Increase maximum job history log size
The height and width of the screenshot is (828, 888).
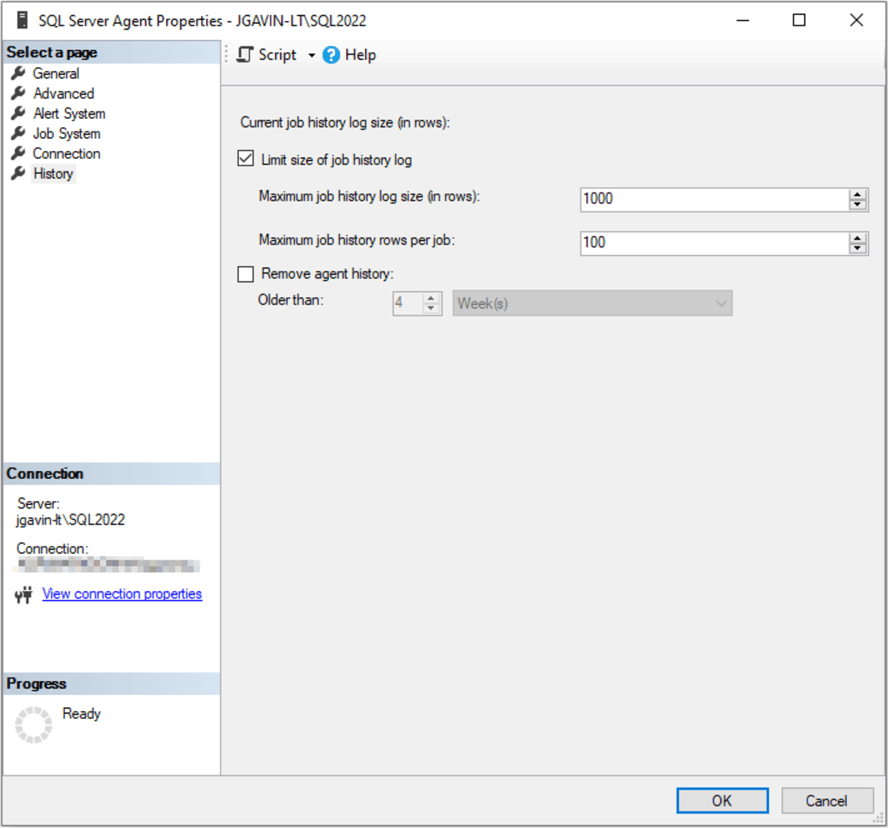point(857,193)
